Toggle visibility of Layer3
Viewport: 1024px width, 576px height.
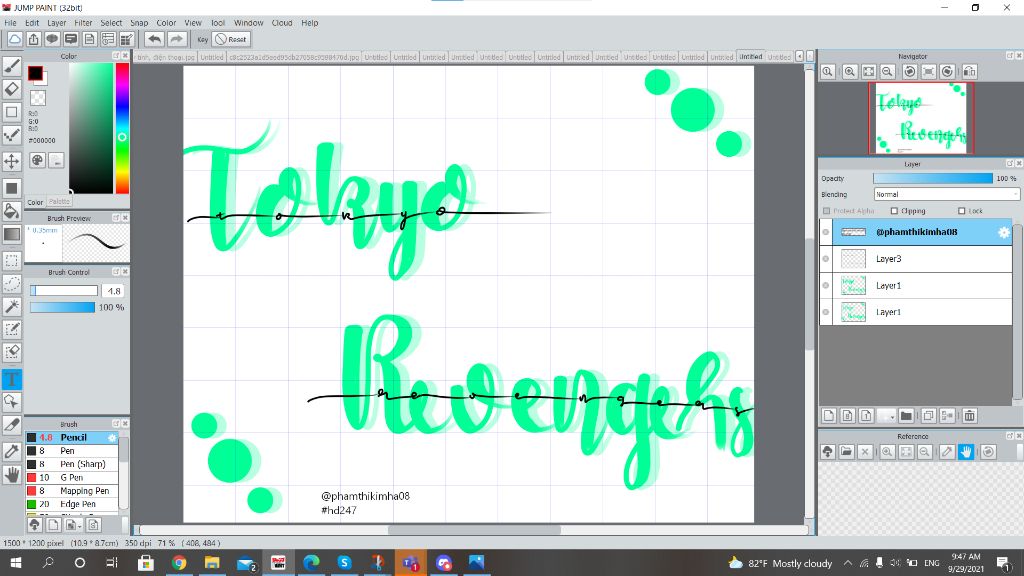click(x=826, y=259)
